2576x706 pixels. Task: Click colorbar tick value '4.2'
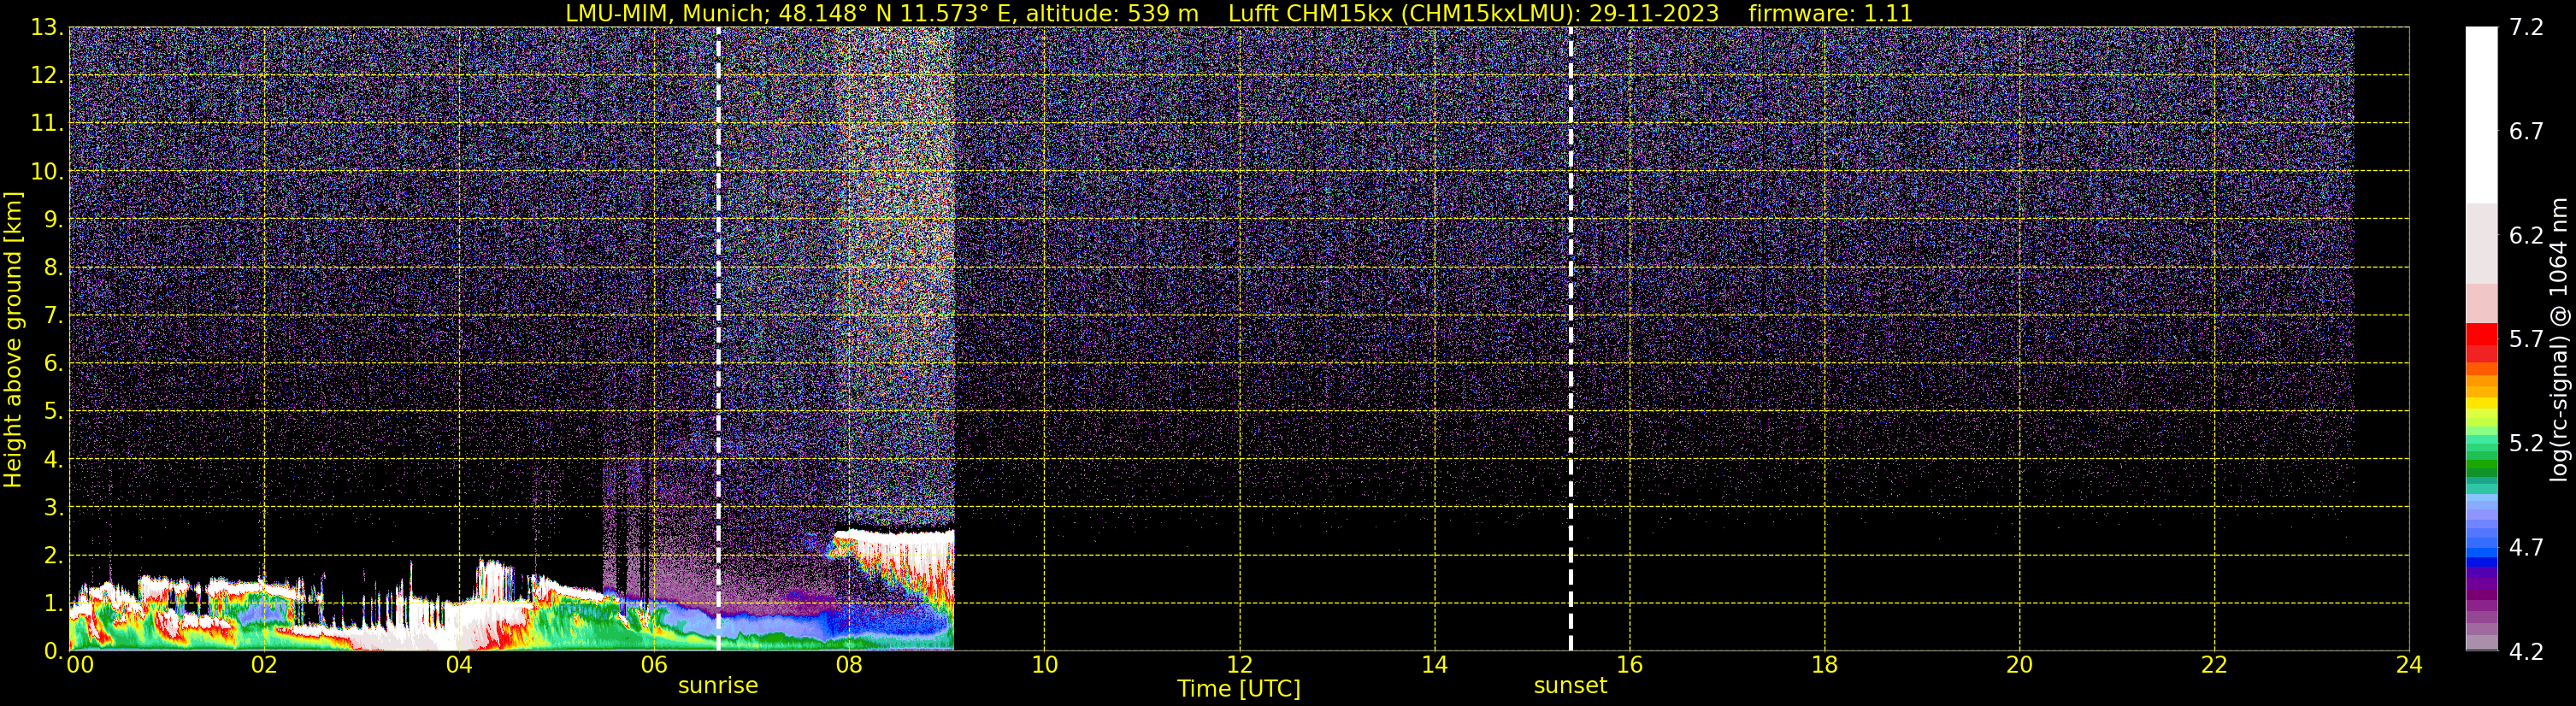2526,651
